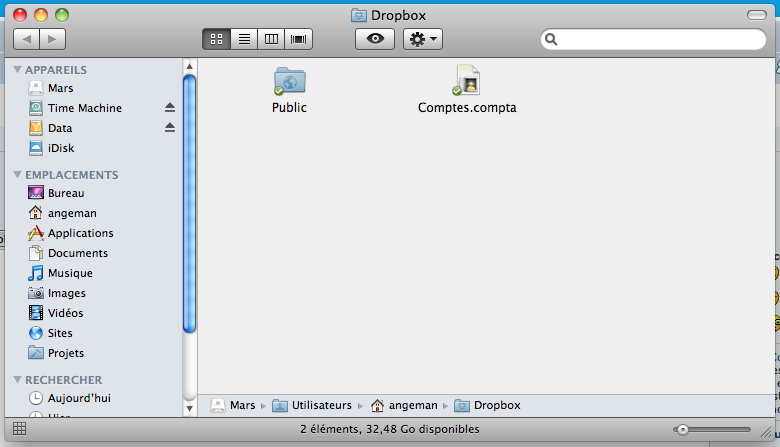Click the blue sidebar scrollbar thumb
Image resolution: width=780 pixels, height=447 pixels.
(x=189, y=203)
